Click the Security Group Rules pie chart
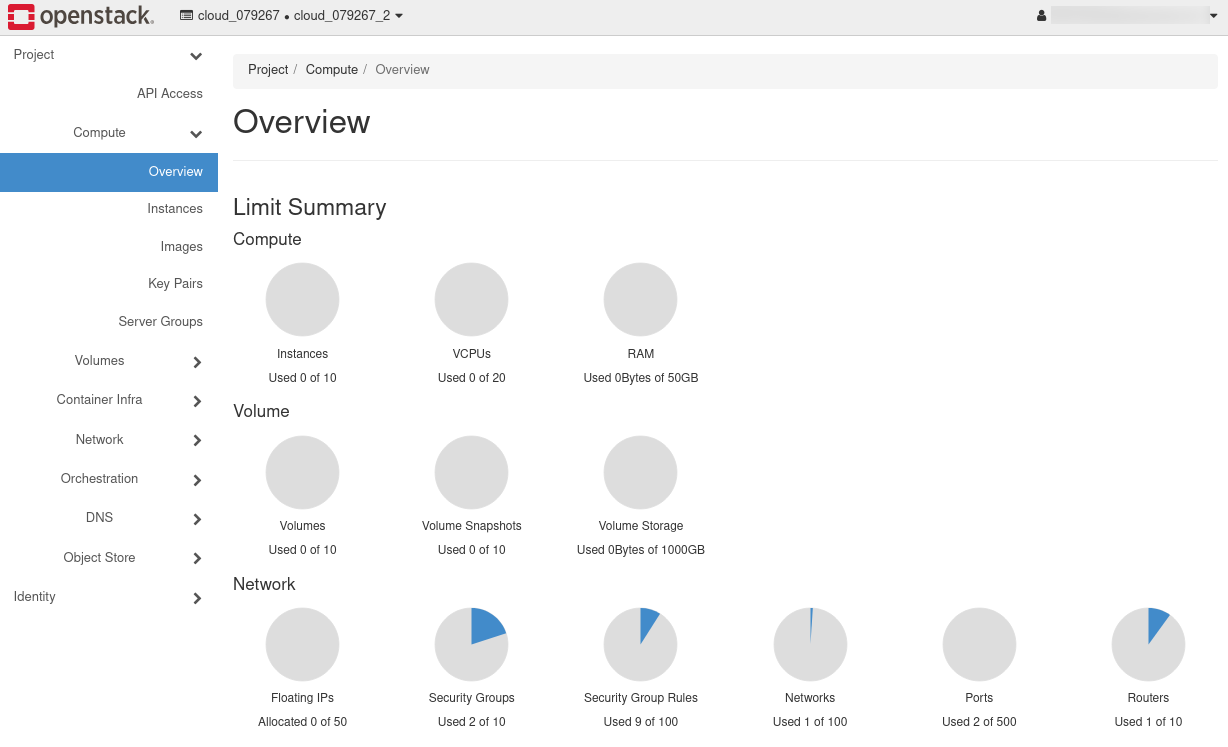Screen dimensions: 1228x747 coord(640,644)
